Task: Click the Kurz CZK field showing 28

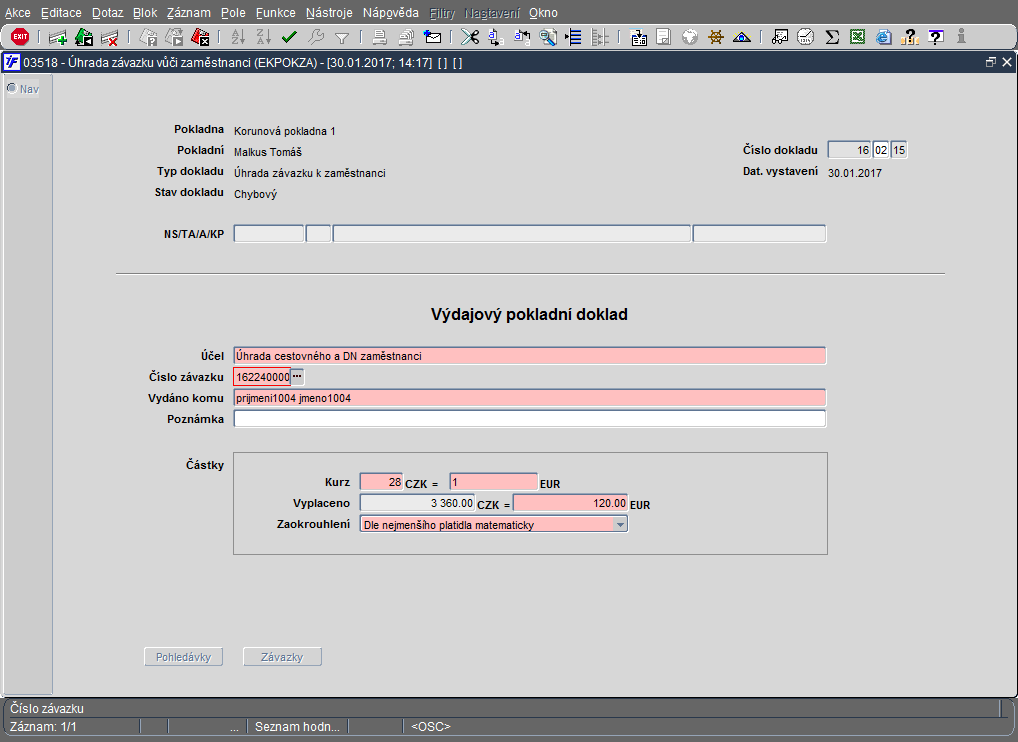Action: point(381,482)
